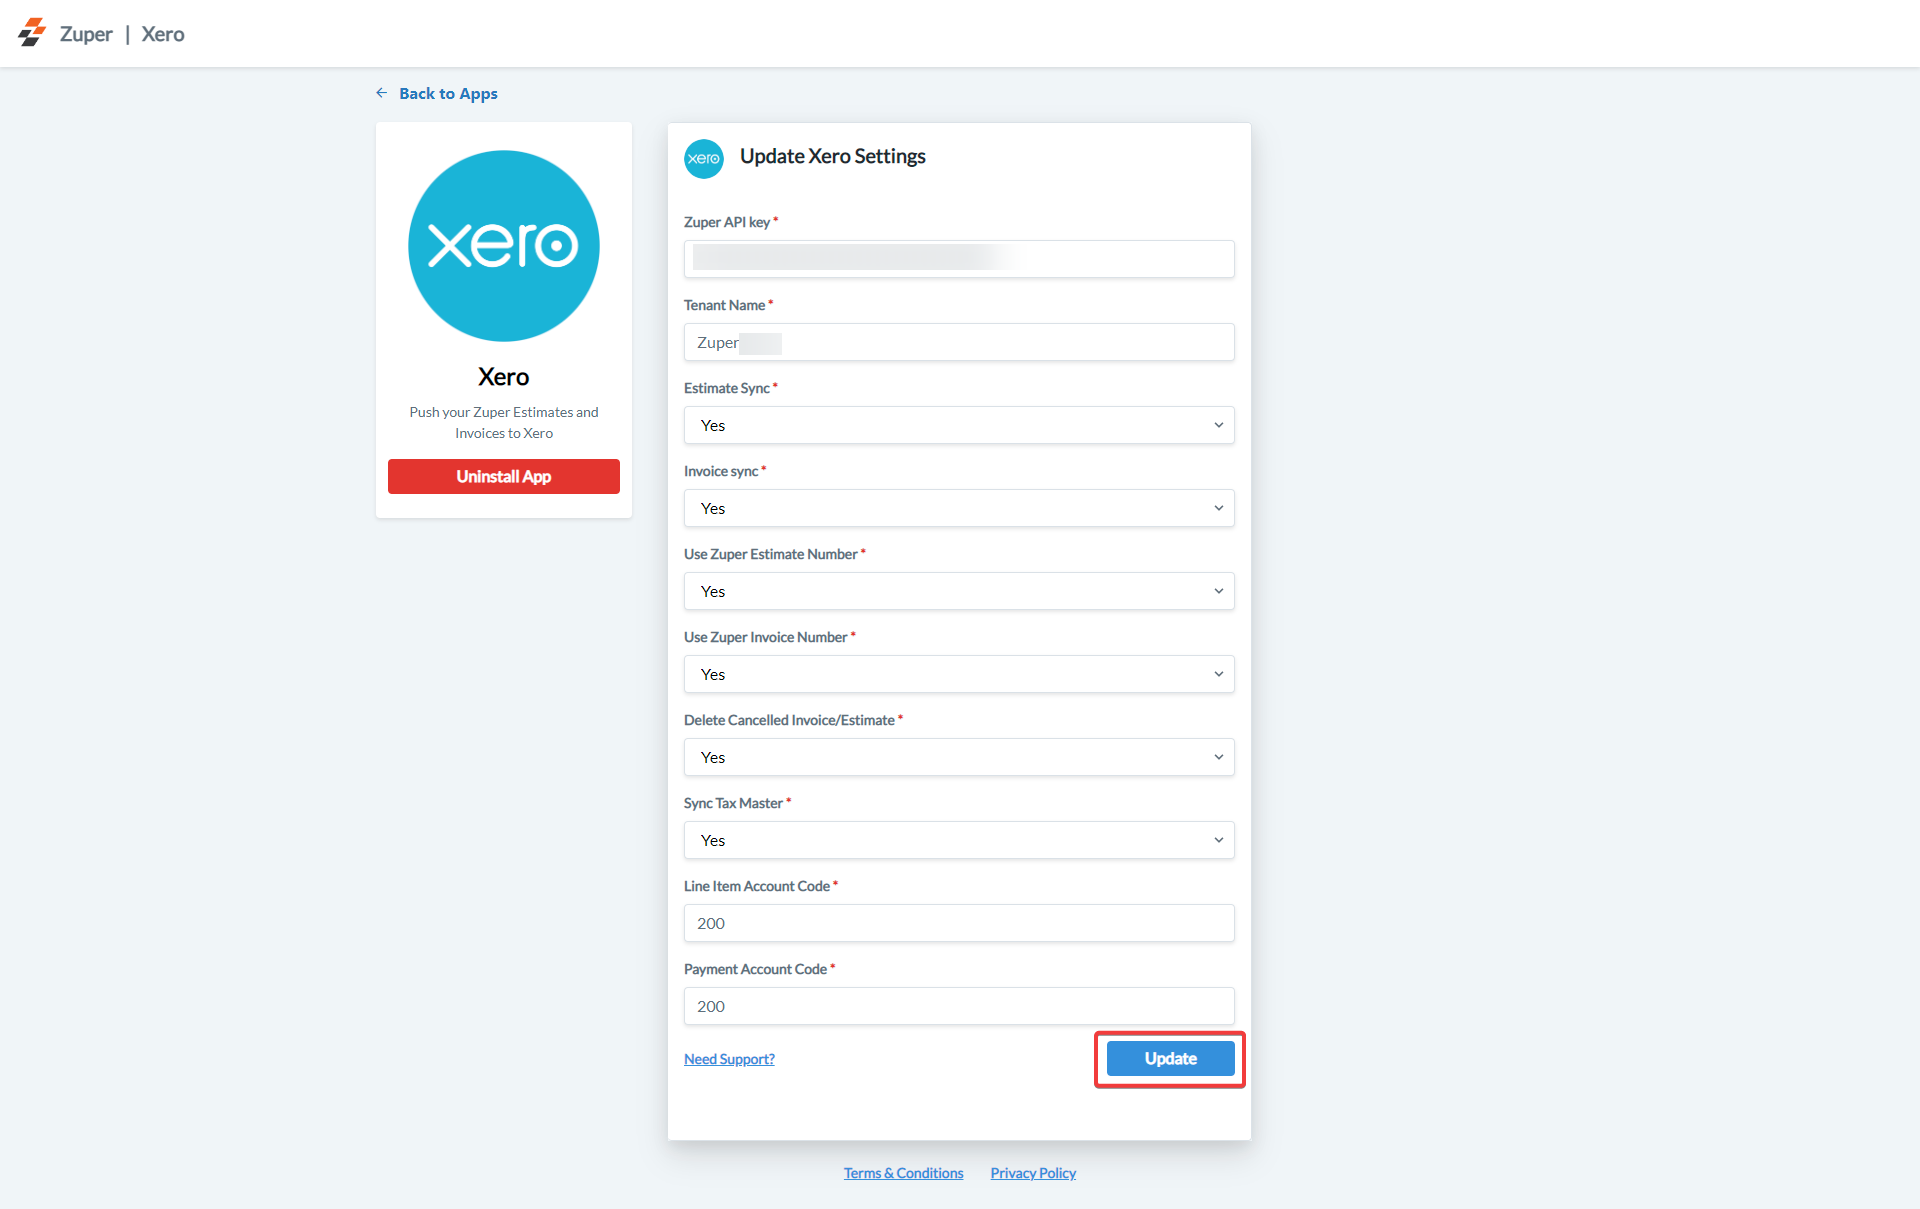Image resolution: width=1920 pixels, height=1209 pixels.
Task: Open the Sync Tax Master dropdown
Action: (958, 840)
